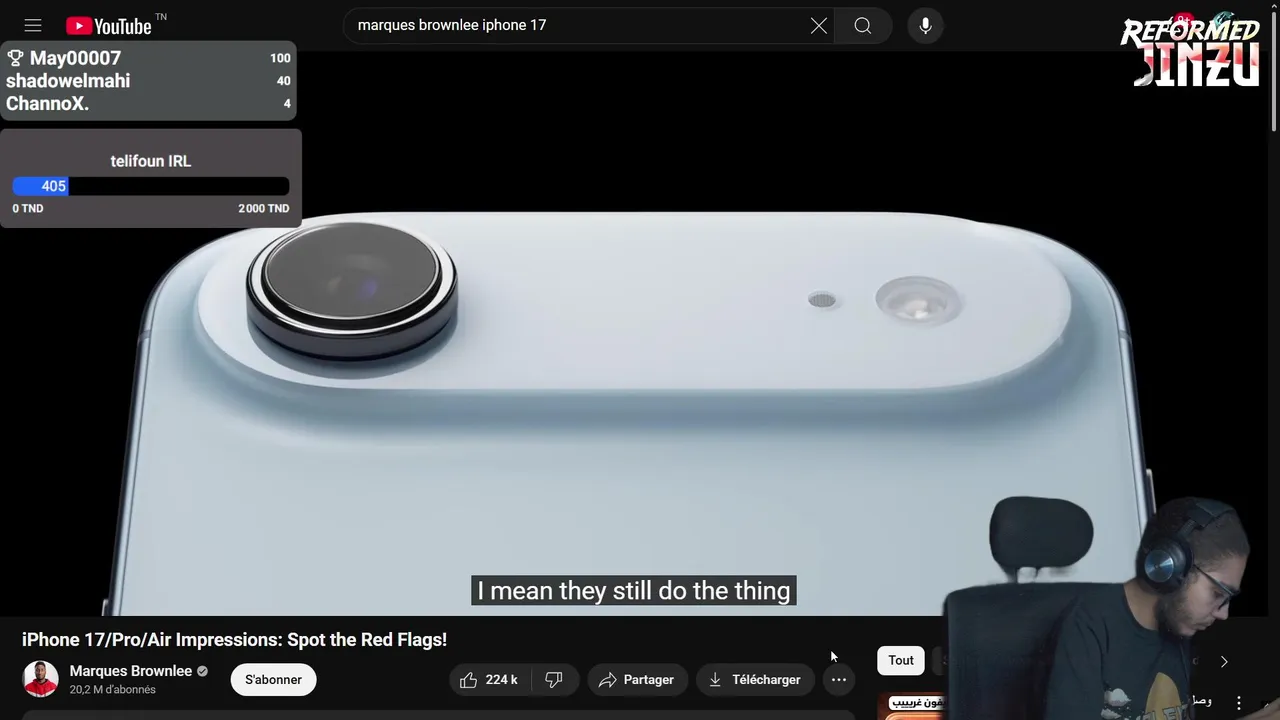
Task: Click the video title text
Action: [234, 640]
